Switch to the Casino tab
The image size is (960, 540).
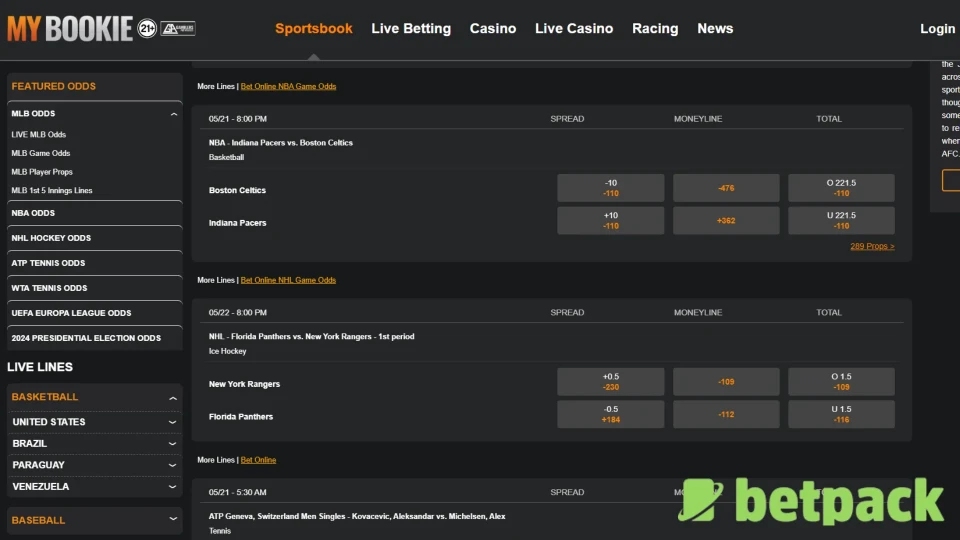(x=493, y=29)
